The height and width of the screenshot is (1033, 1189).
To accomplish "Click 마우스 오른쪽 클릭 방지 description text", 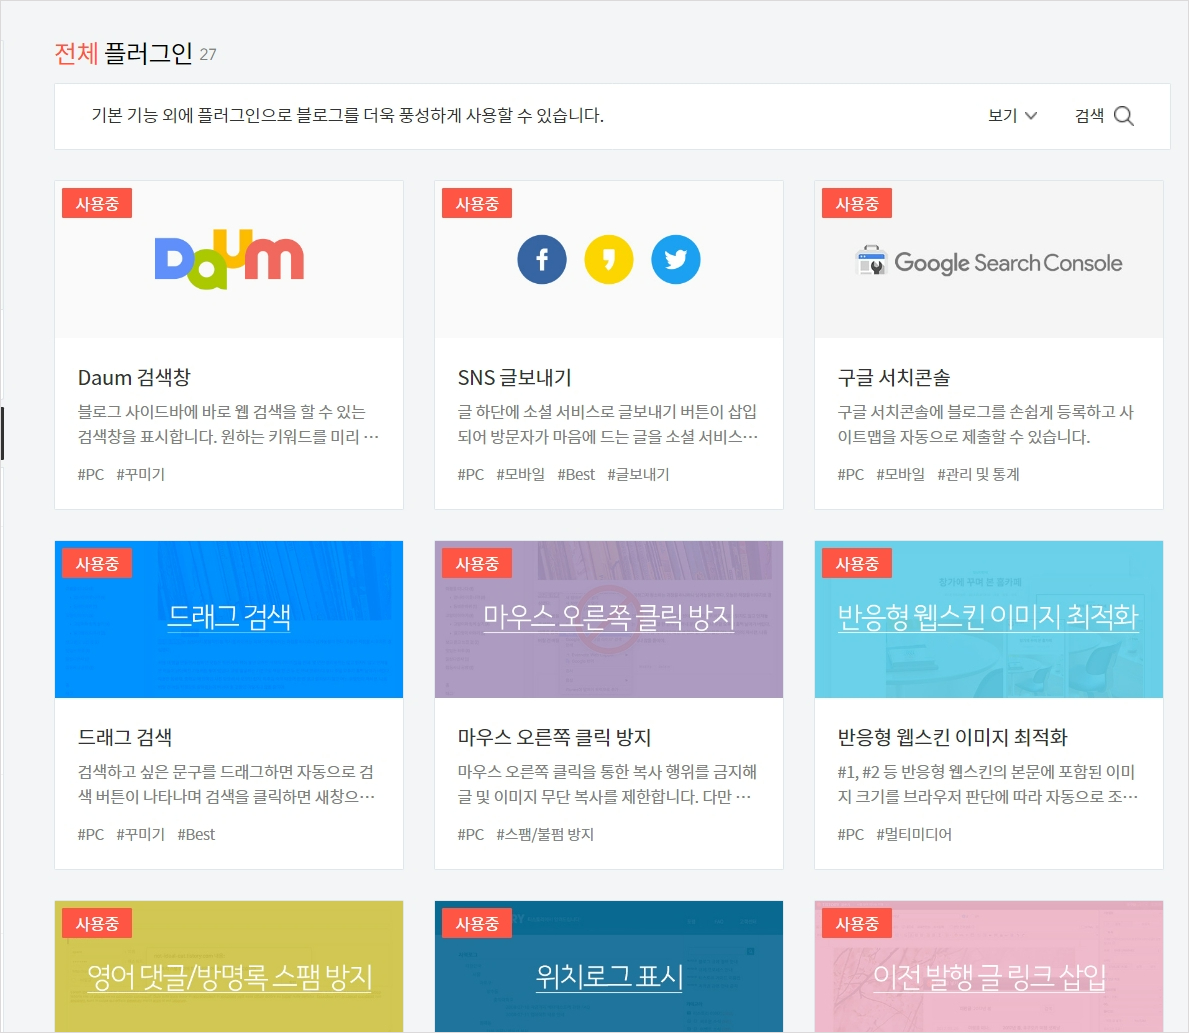I will point(607,784).
